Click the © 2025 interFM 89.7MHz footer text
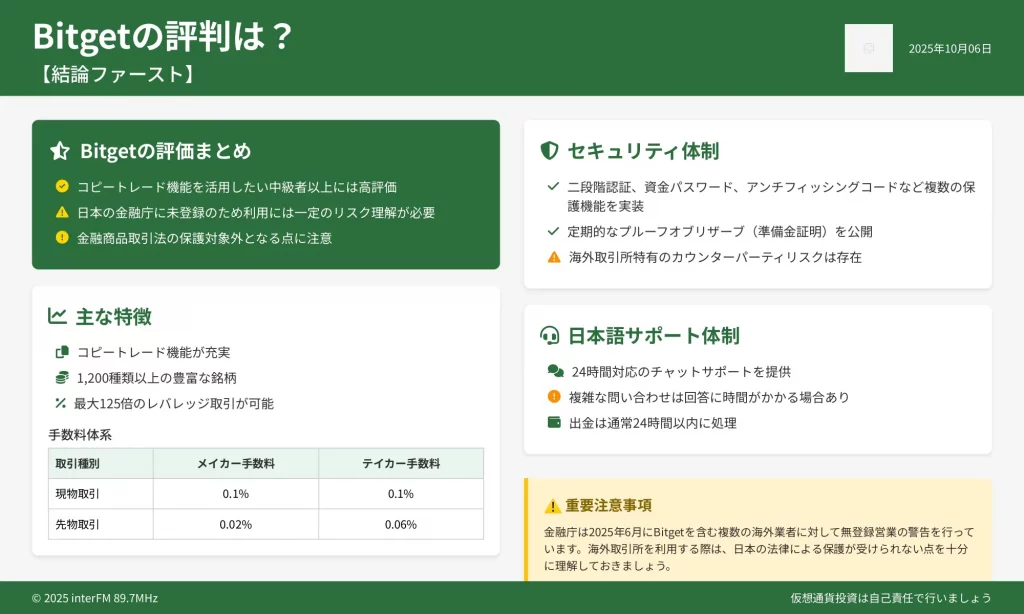 tap(94, 598)
